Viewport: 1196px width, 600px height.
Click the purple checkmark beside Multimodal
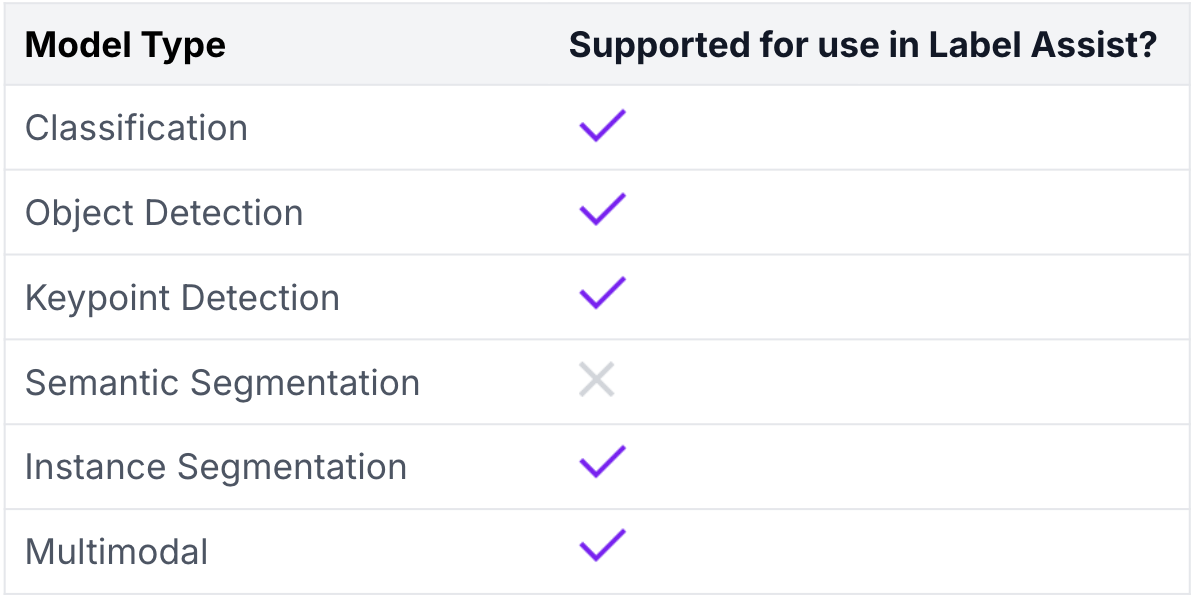pos(602,547)
